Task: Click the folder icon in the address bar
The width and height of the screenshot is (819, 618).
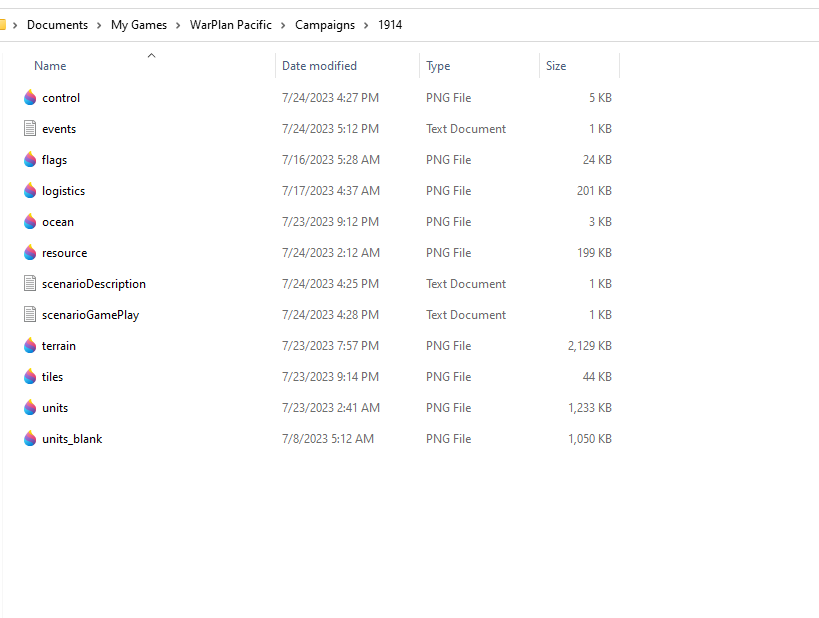Action: 3,25
